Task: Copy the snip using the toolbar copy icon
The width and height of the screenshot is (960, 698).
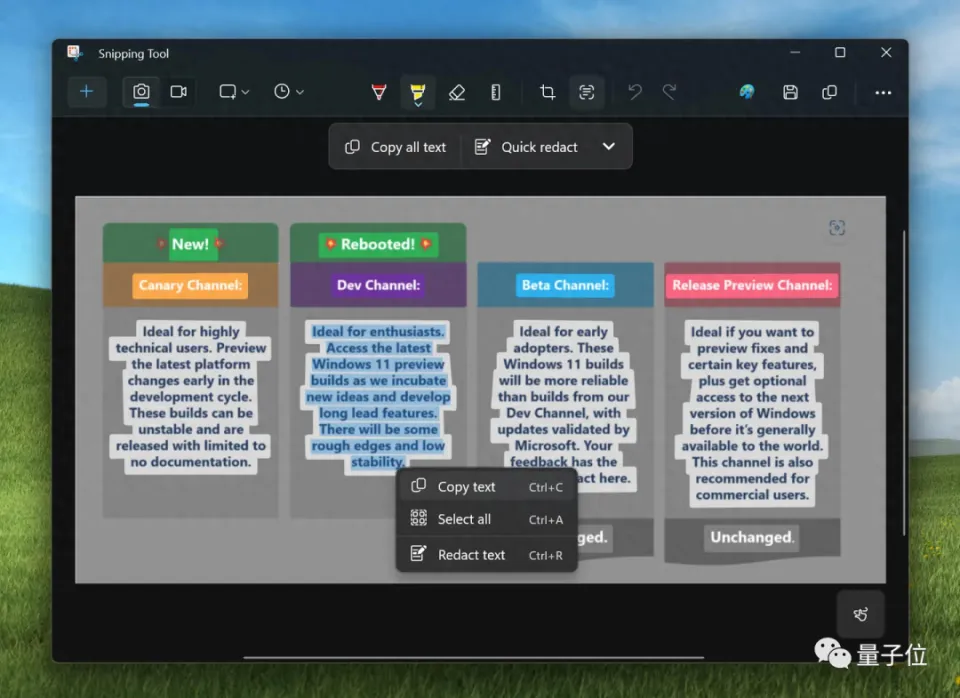Action: [x=829, y=92]
